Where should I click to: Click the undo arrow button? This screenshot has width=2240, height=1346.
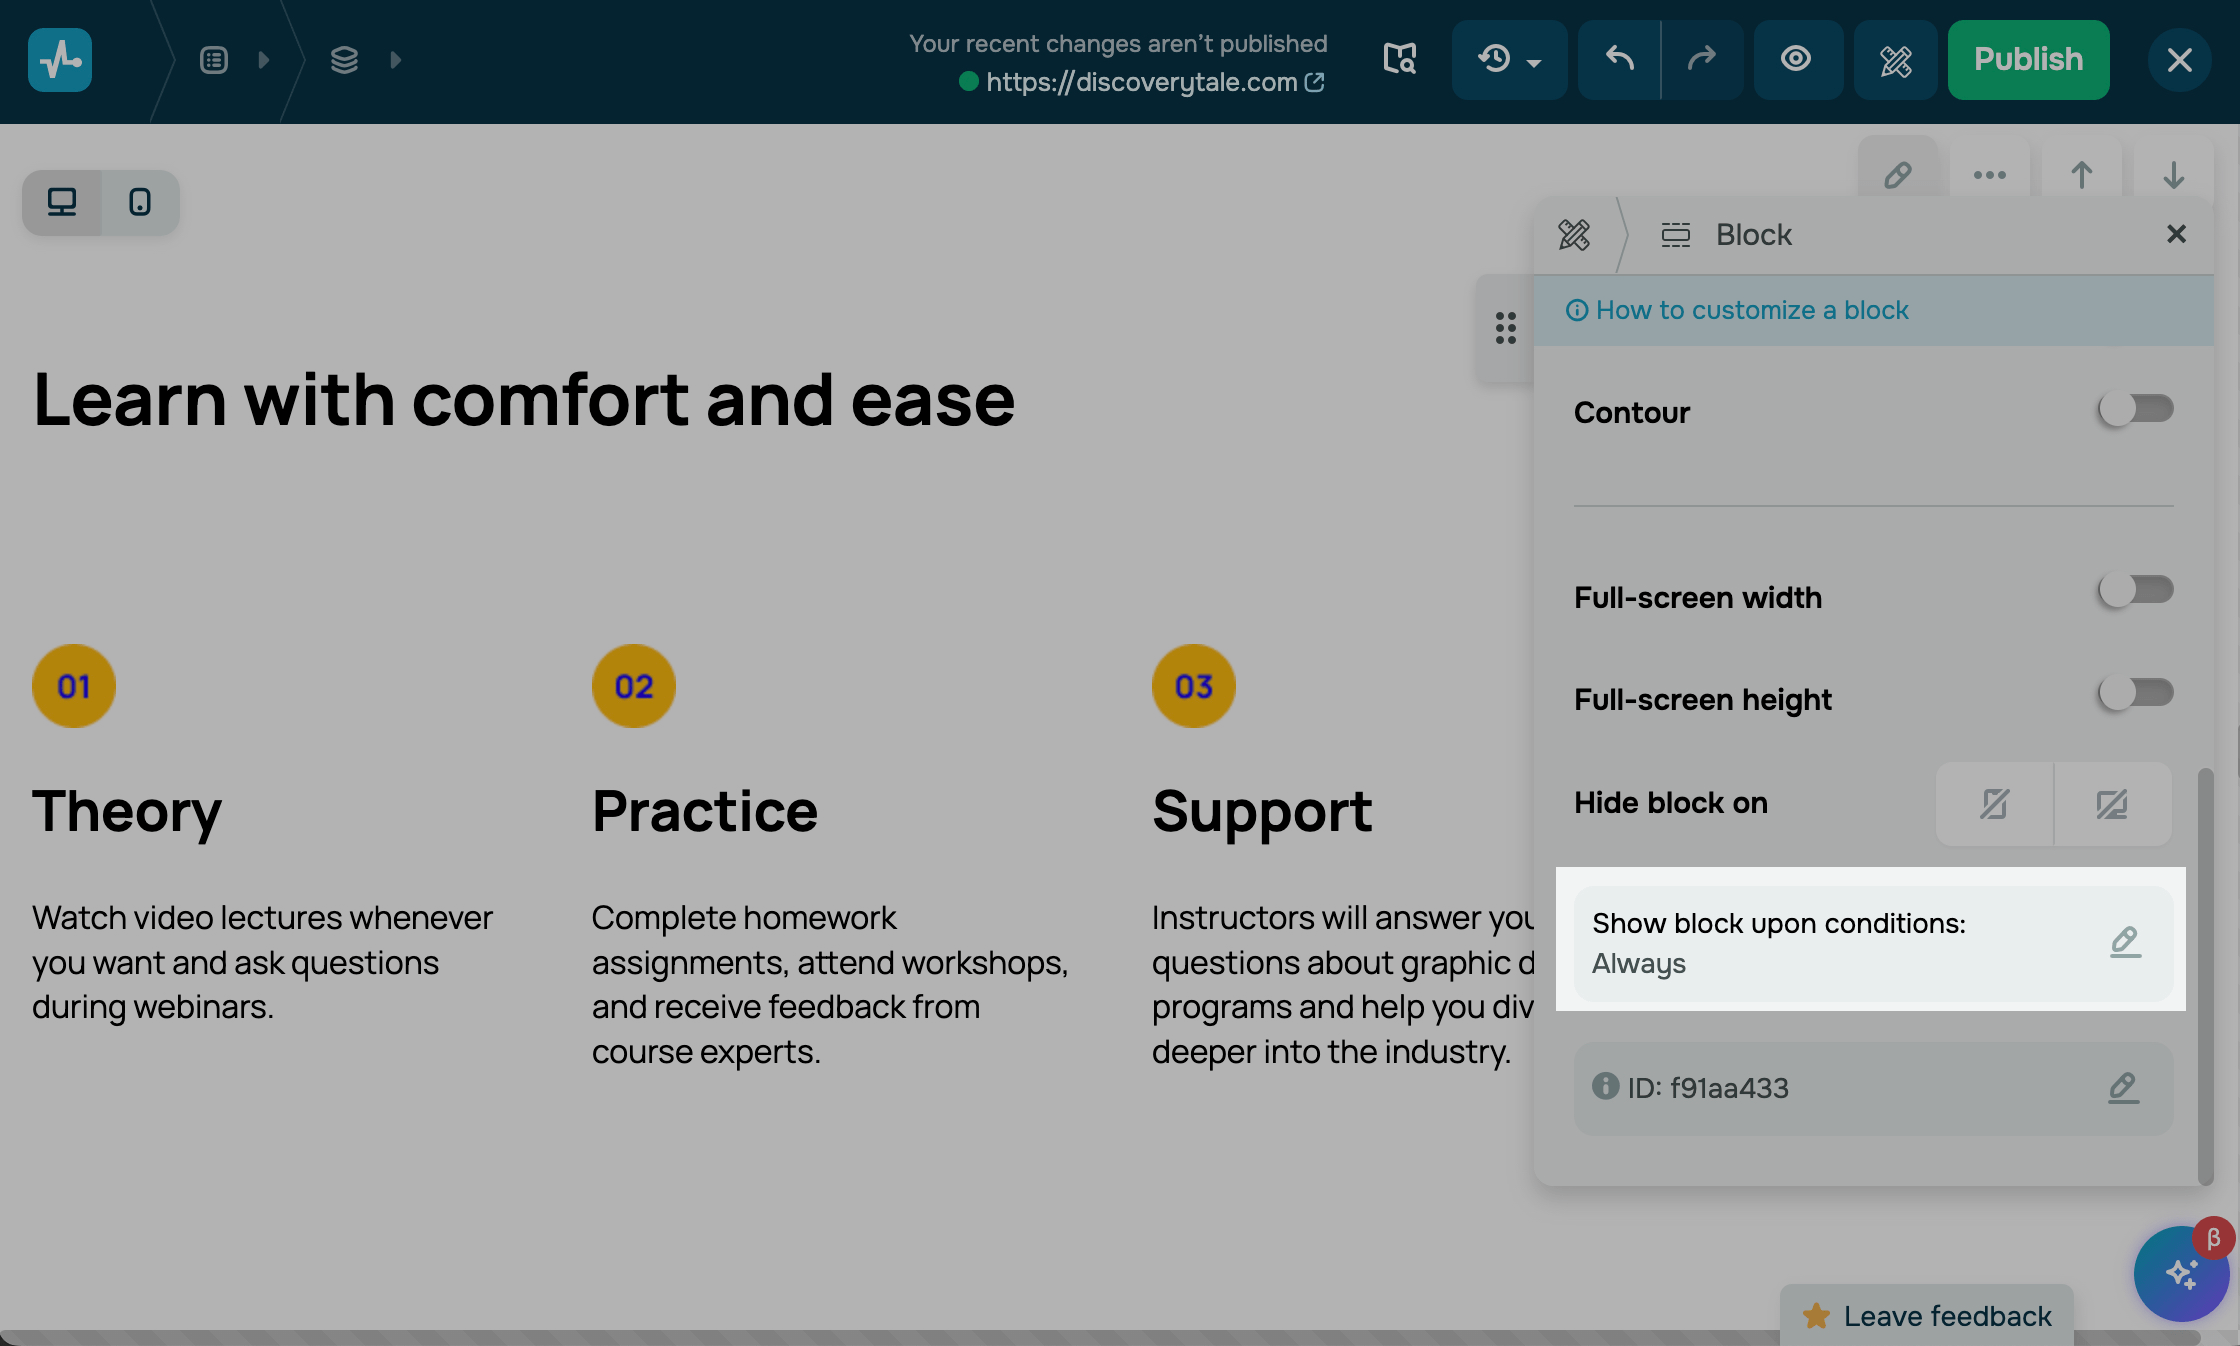(x=1619, y=59)
